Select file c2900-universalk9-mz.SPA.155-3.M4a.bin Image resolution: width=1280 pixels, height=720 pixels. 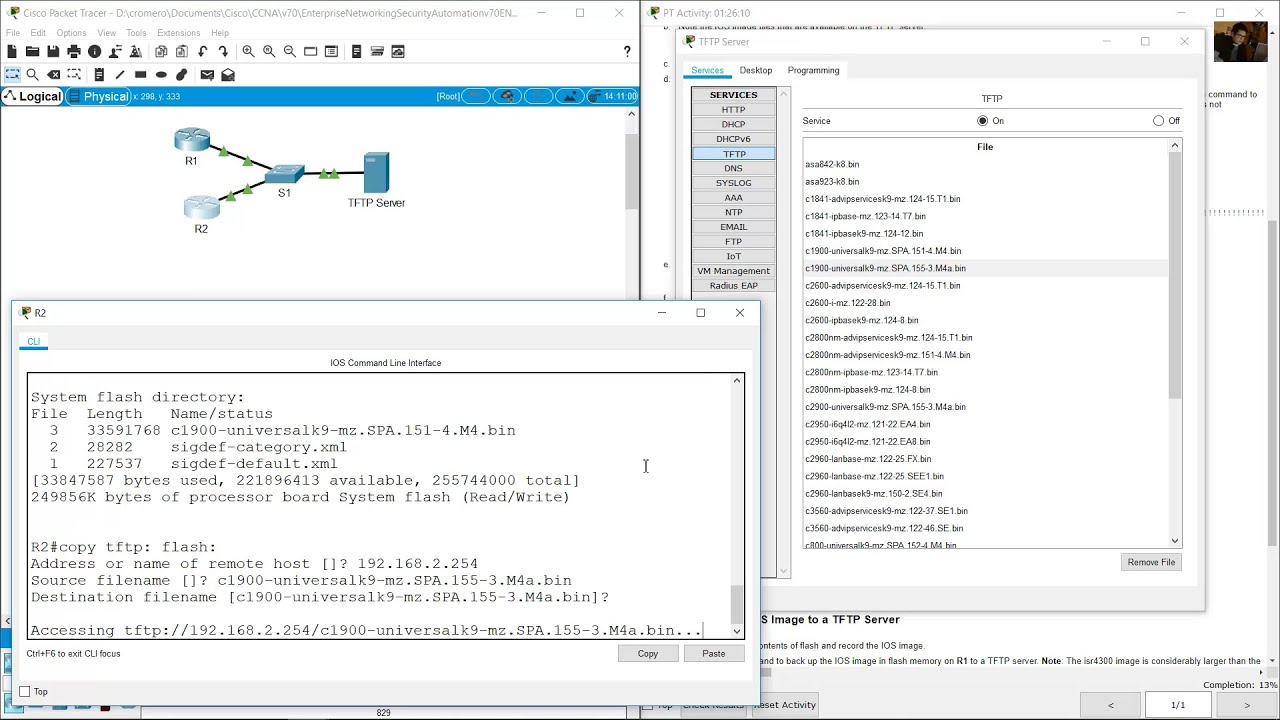pyautogui.click(x=885, y=407)
